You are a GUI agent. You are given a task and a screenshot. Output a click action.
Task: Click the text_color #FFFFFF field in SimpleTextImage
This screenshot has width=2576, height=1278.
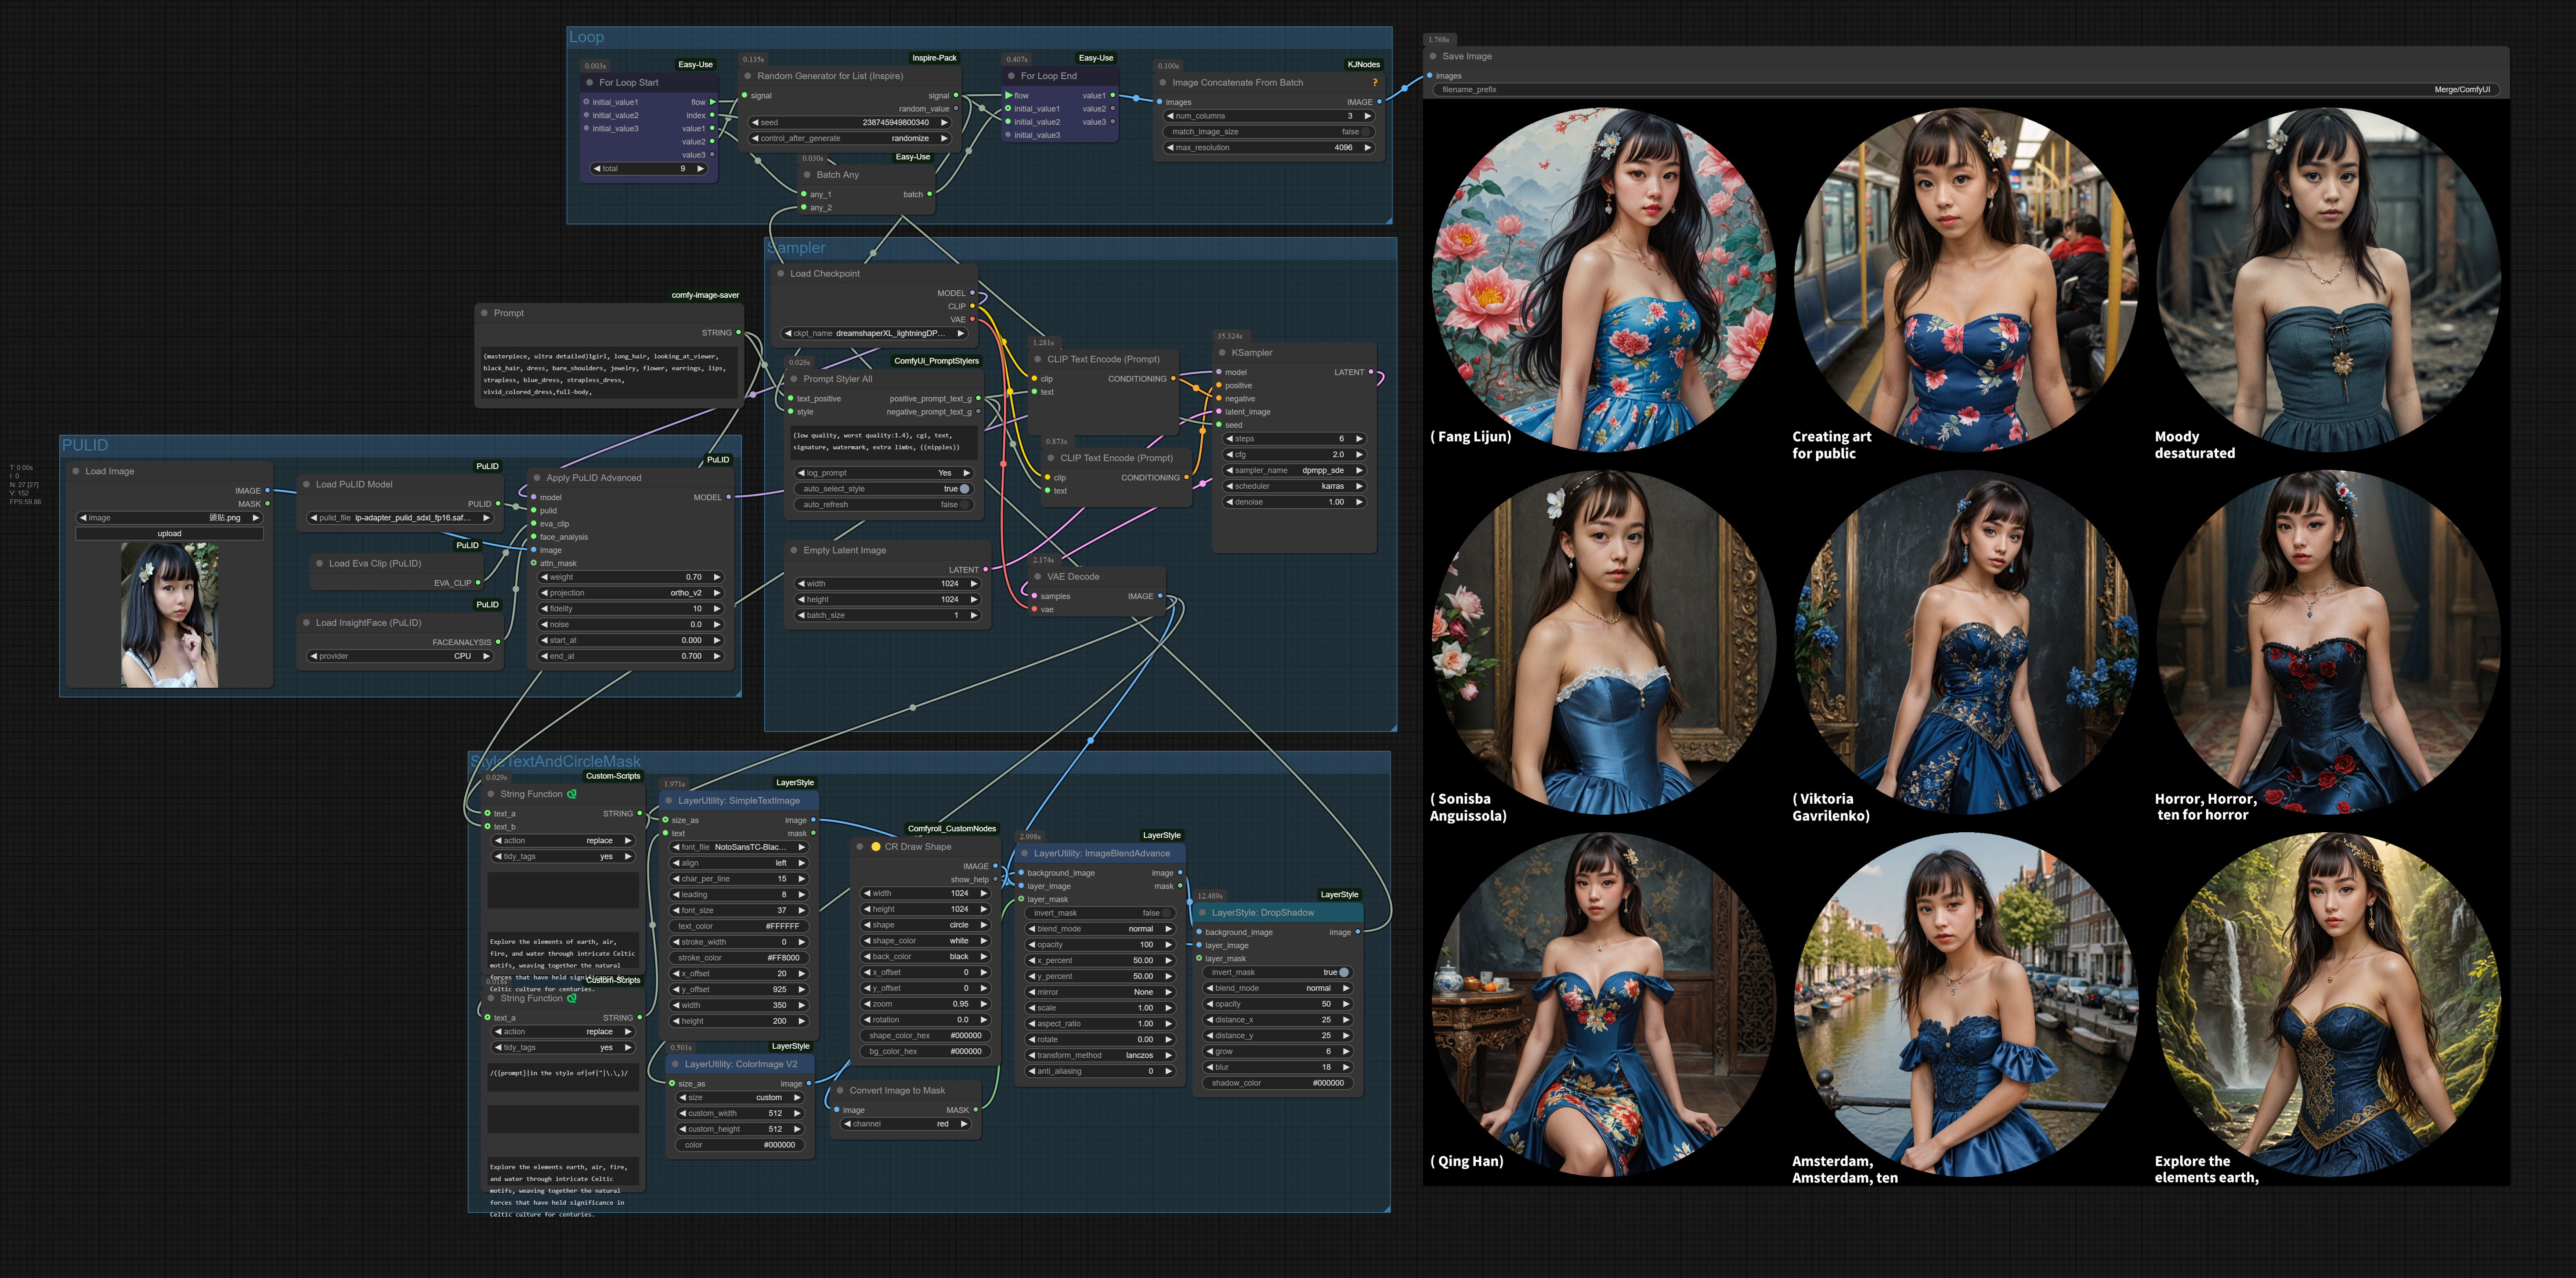click(739, 926)
